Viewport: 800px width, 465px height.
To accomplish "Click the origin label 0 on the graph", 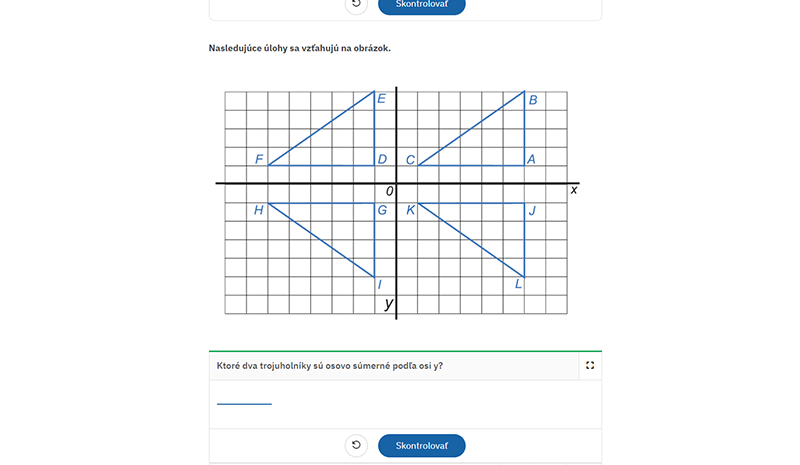I will (389, 191).
